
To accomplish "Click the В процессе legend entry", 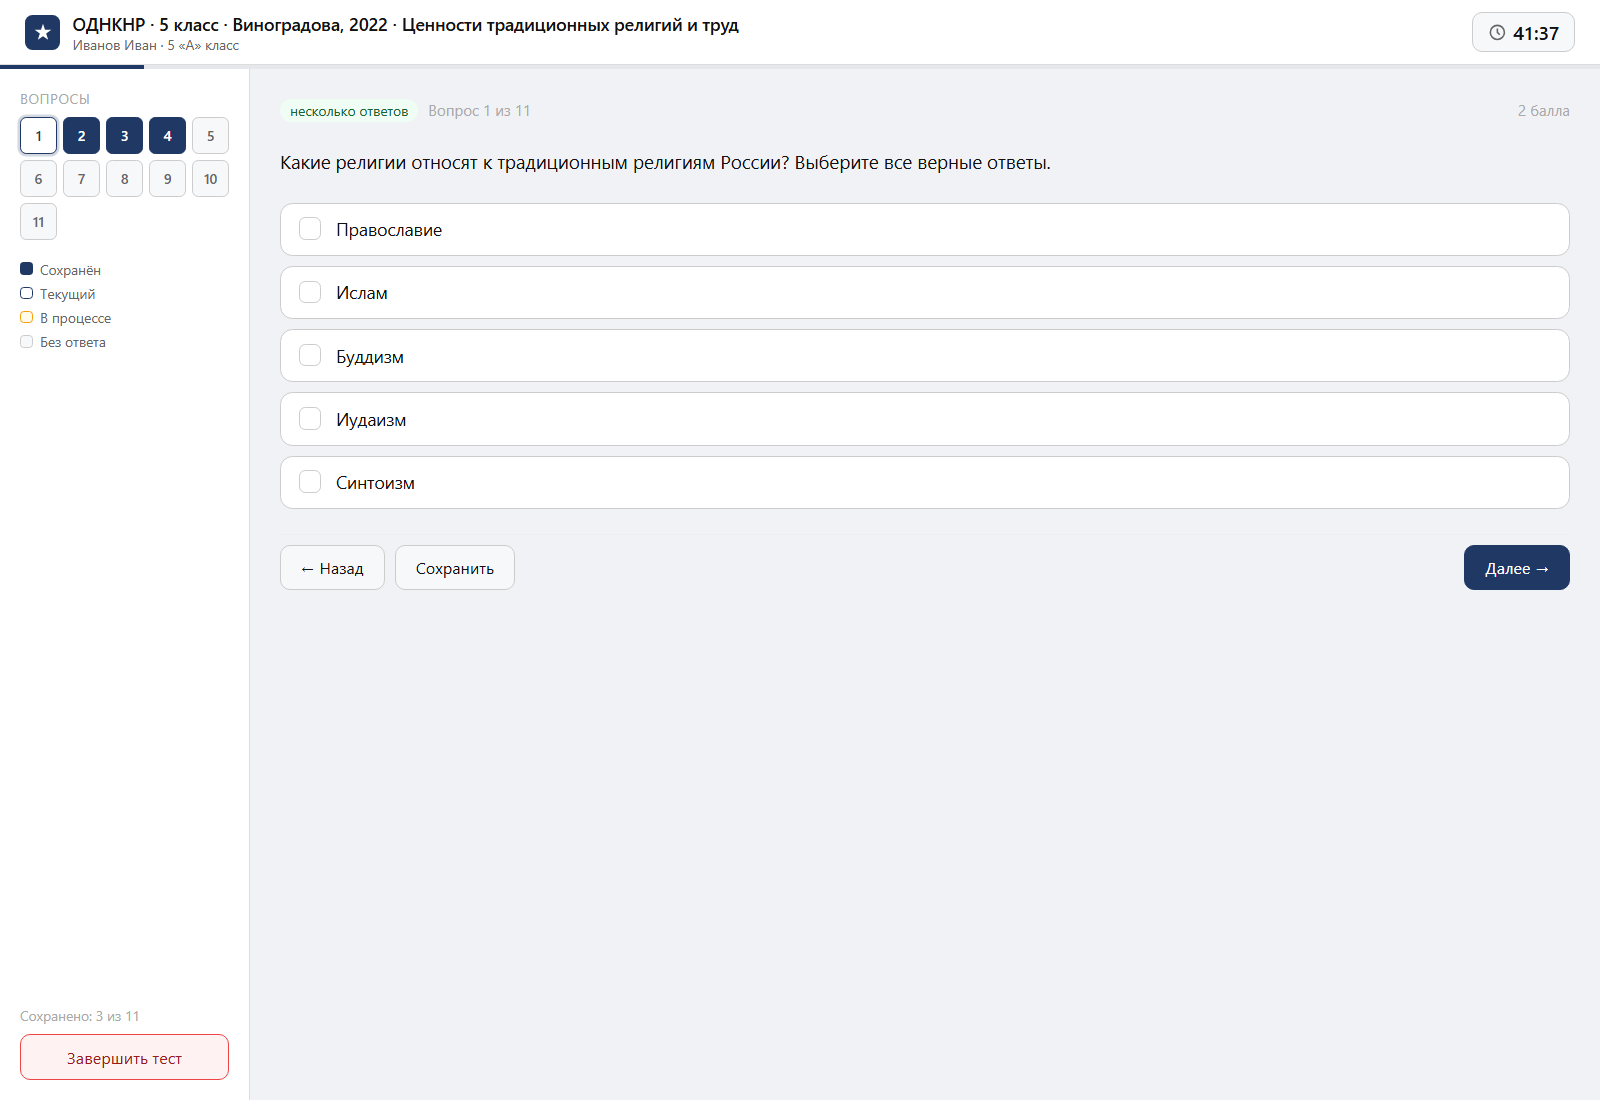I will coord(66,318).
